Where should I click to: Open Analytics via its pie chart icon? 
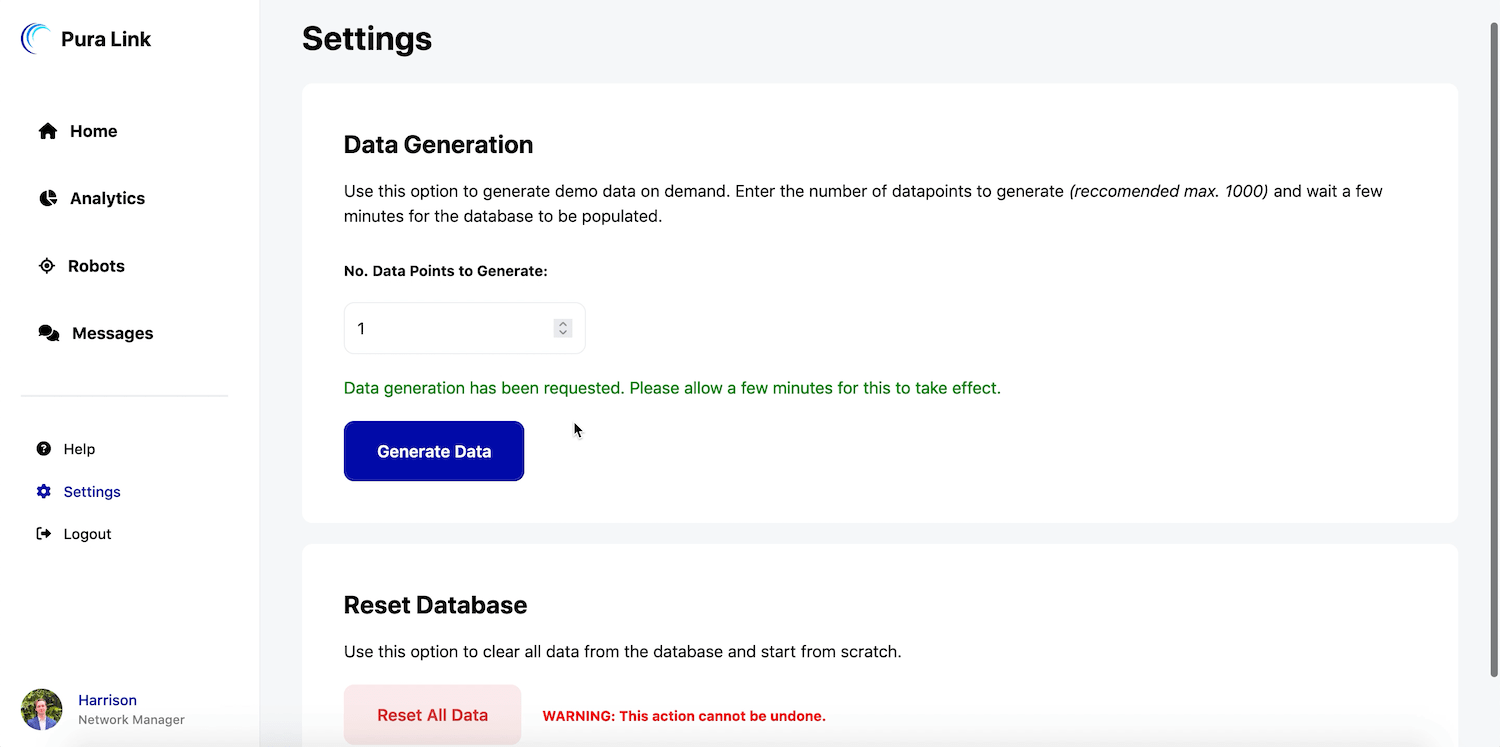click(x=47, y=197)
